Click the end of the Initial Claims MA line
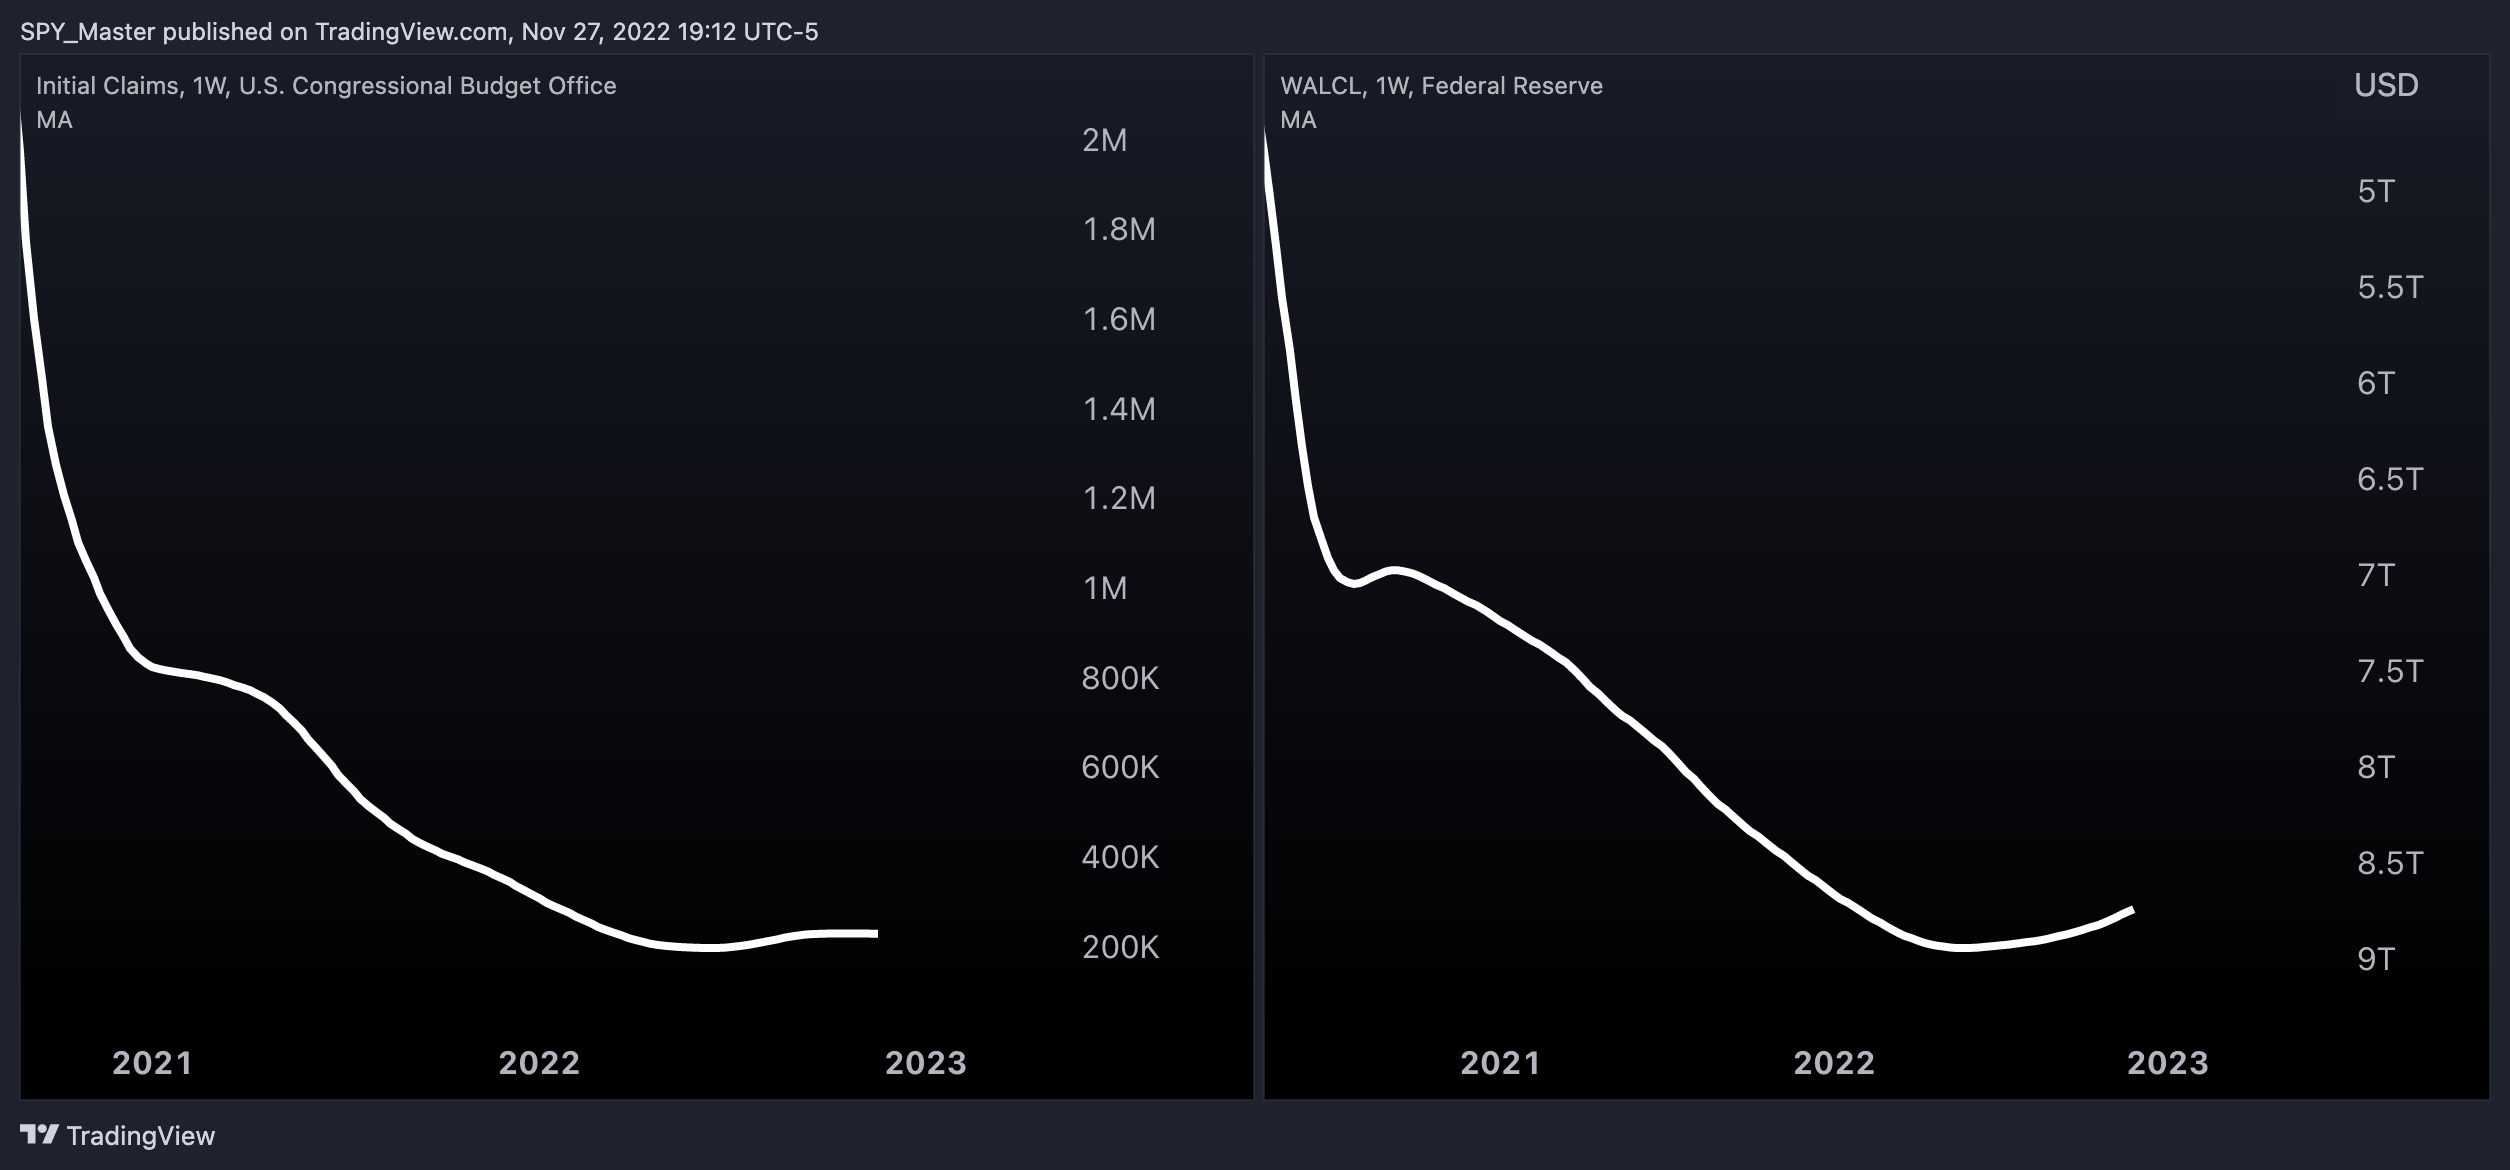The height and width of the screenshot is (1170, 2510). pyautogui.click(x=875, y=934)
